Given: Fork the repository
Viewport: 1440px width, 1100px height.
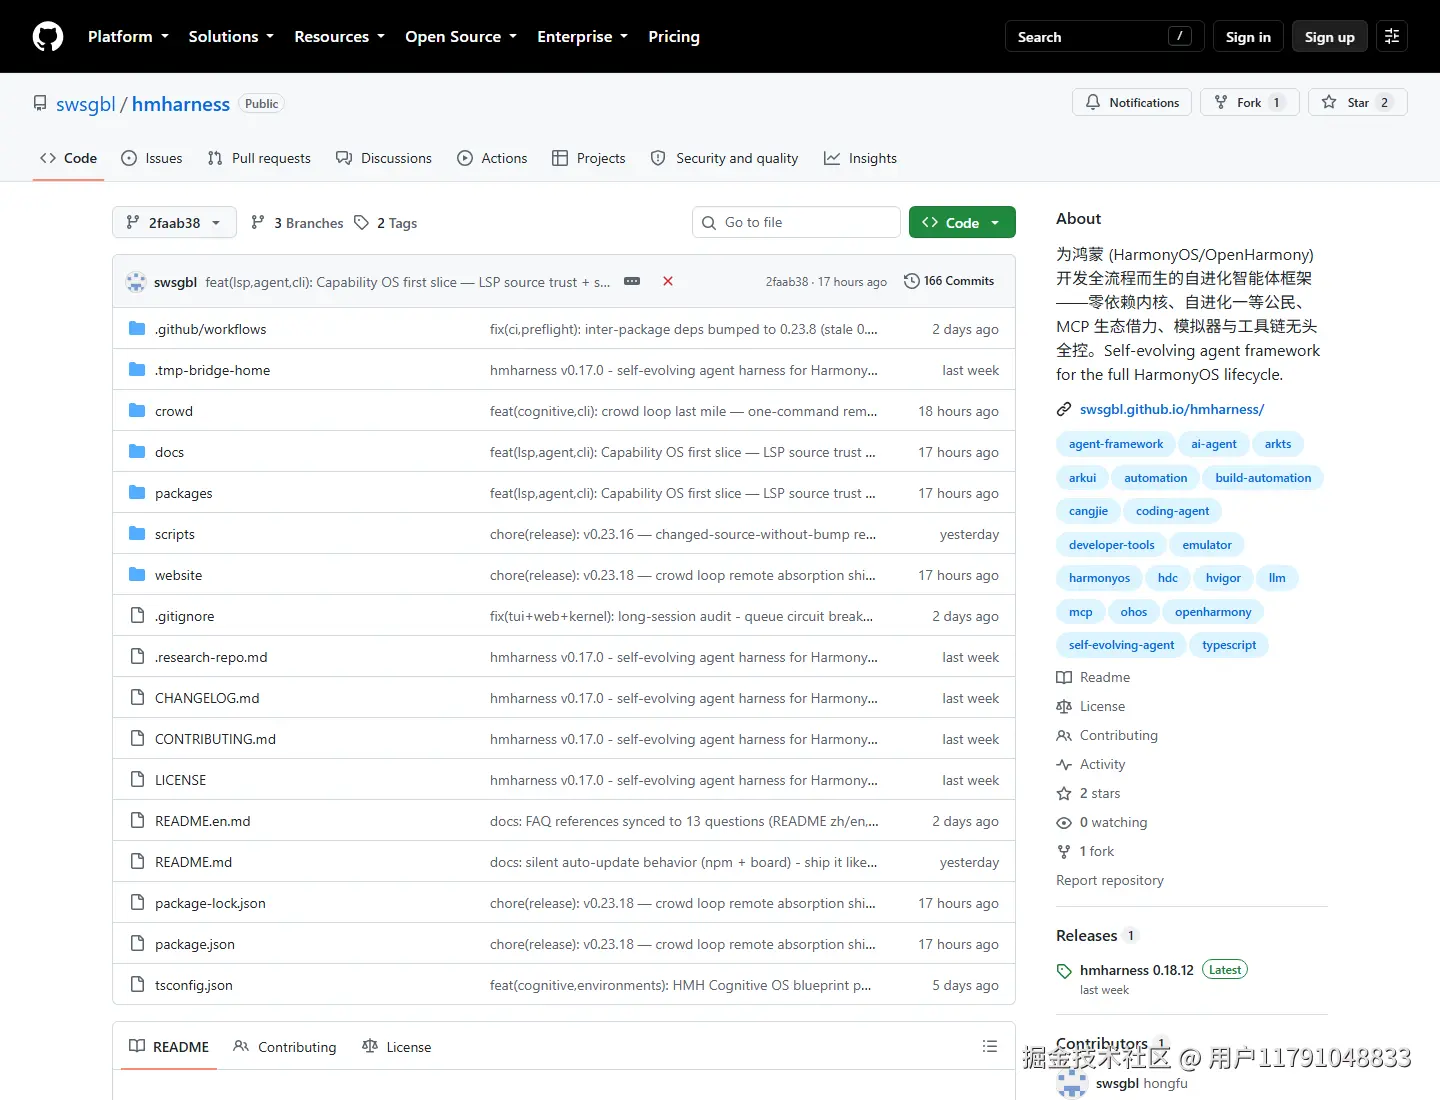Looking at the screenshot, I should coord(1250,102).
